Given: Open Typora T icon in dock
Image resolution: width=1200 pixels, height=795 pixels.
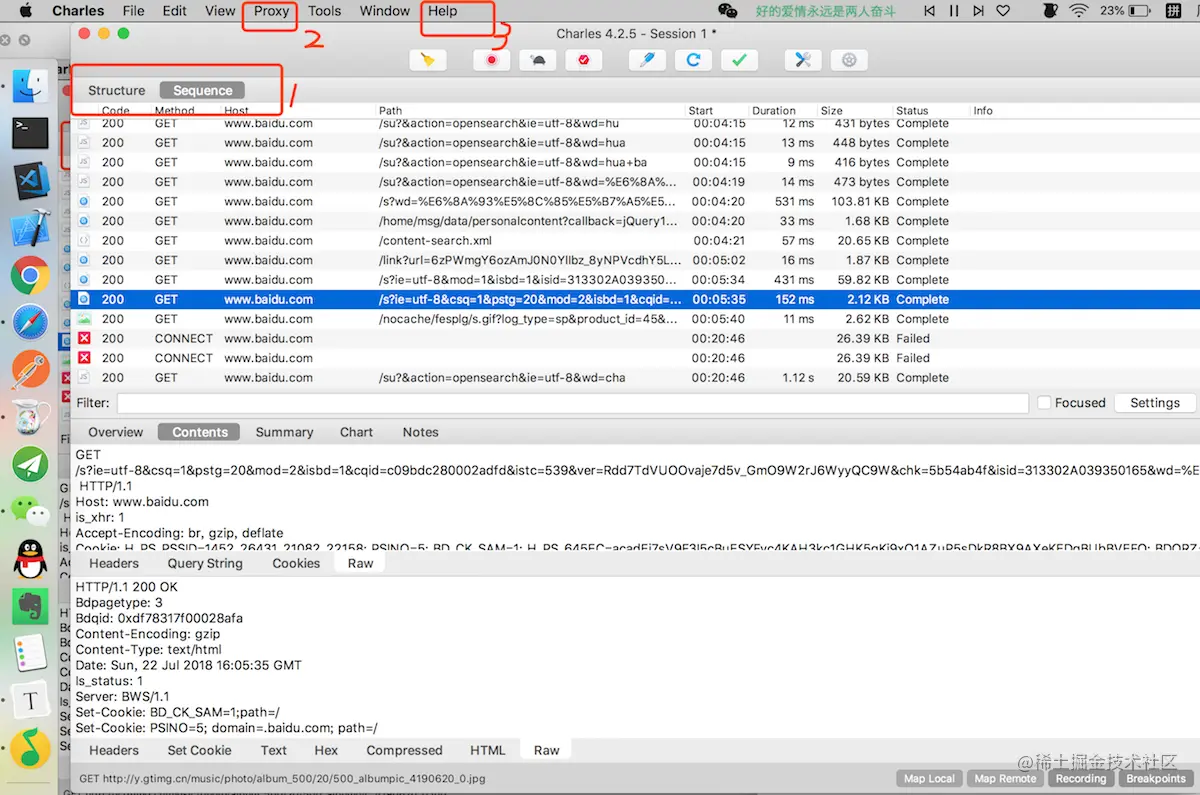Looking at the screenshot, I should pos(31,701).
